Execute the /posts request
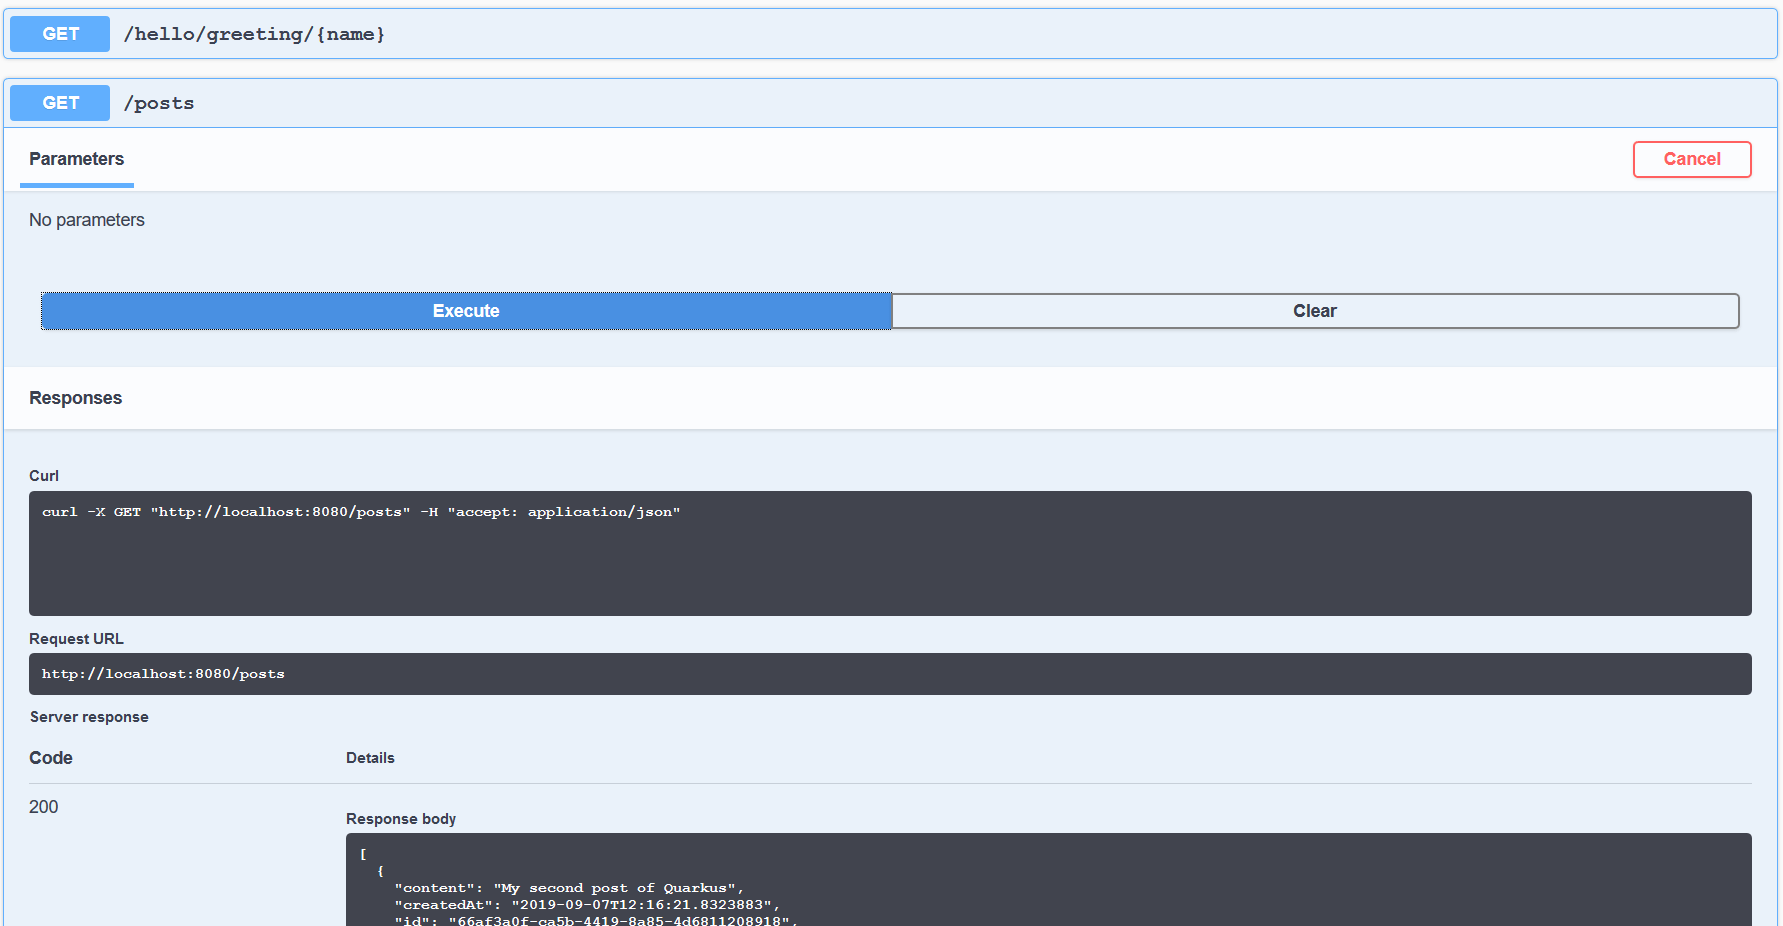This screenshot has width=1783, height=926. pyautogui.click(x=466, y=311)
